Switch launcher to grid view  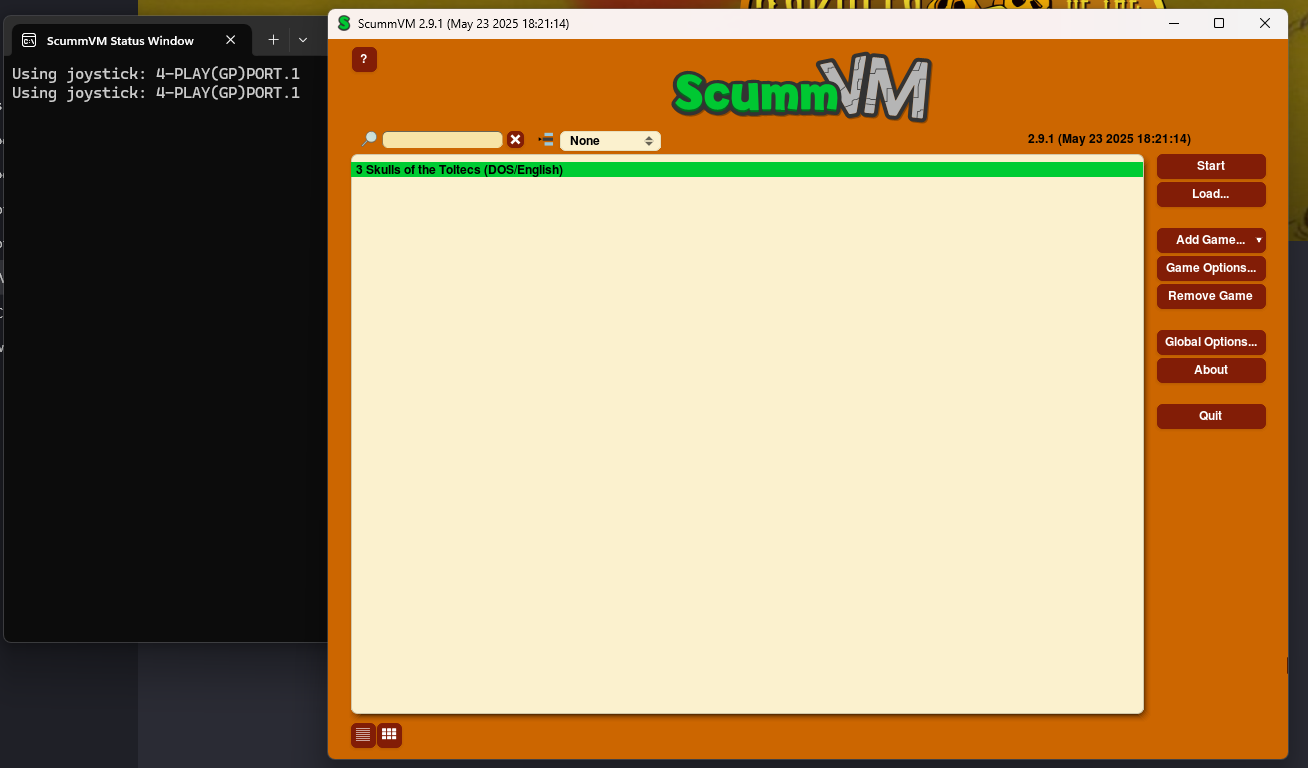point(389,735)
